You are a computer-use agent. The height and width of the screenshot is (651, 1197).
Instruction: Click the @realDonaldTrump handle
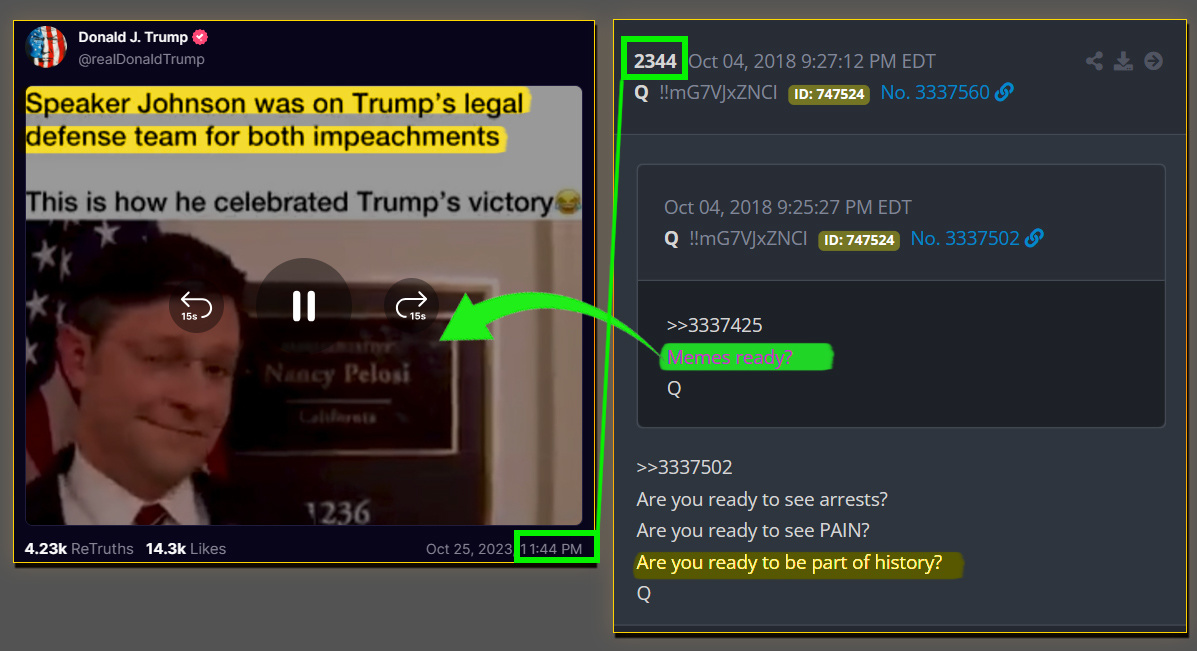pos(141,60)
